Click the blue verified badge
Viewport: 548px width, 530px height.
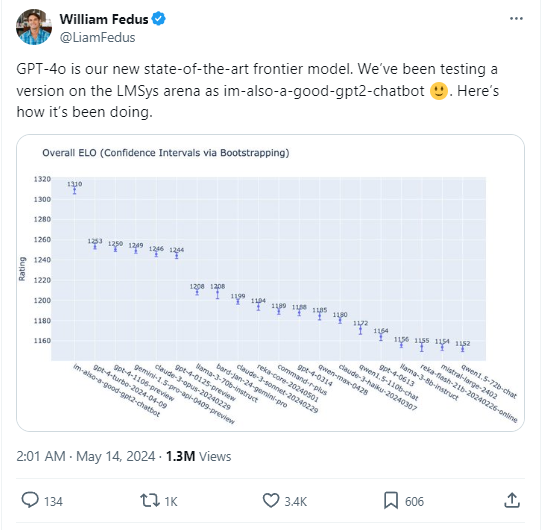coord(159,19)
